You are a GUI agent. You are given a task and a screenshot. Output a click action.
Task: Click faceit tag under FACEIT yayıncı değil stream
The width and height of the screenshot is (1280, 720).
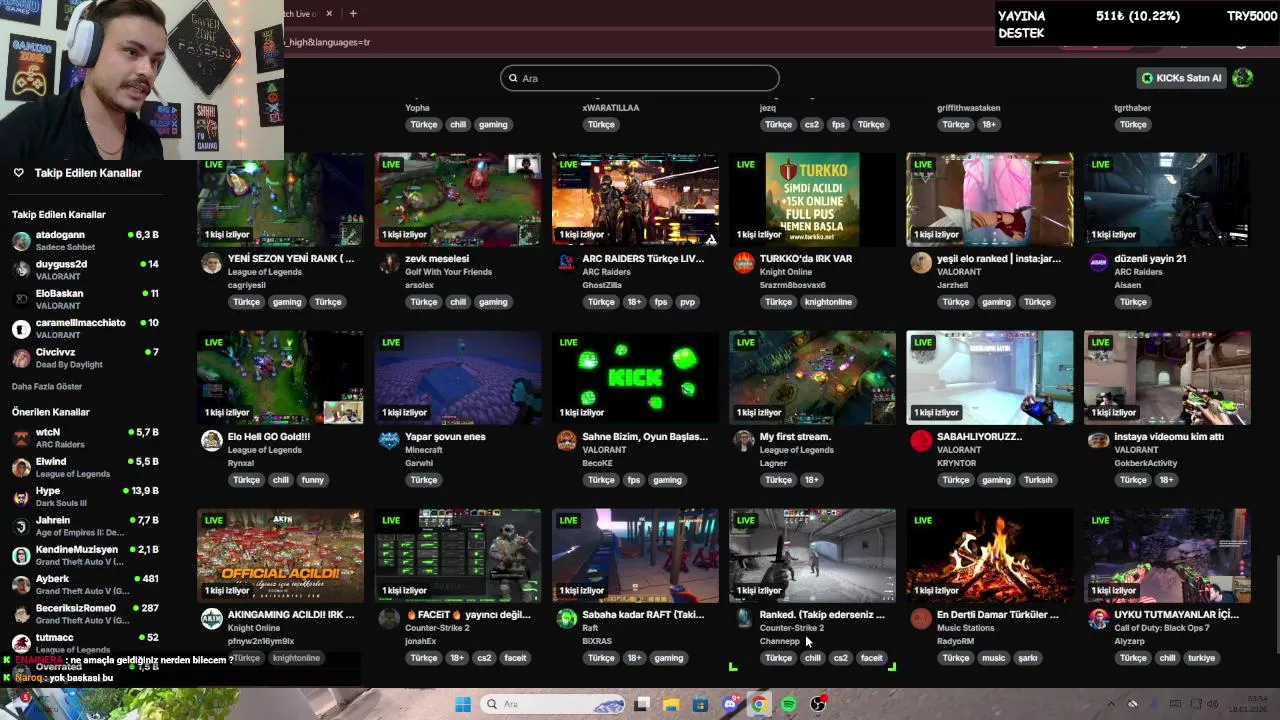515,658
